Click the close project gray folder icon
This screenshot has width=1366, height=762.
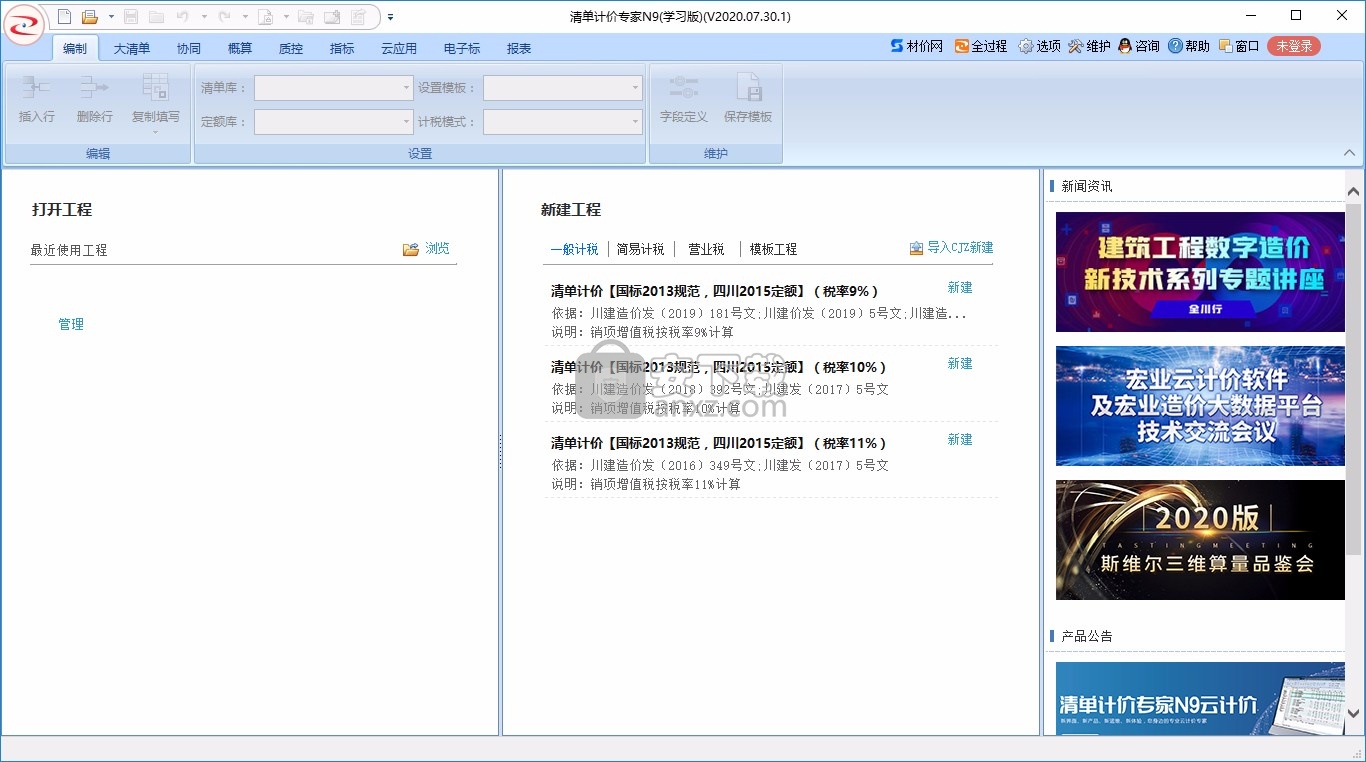pyautogui.click(x=157, y=17)
